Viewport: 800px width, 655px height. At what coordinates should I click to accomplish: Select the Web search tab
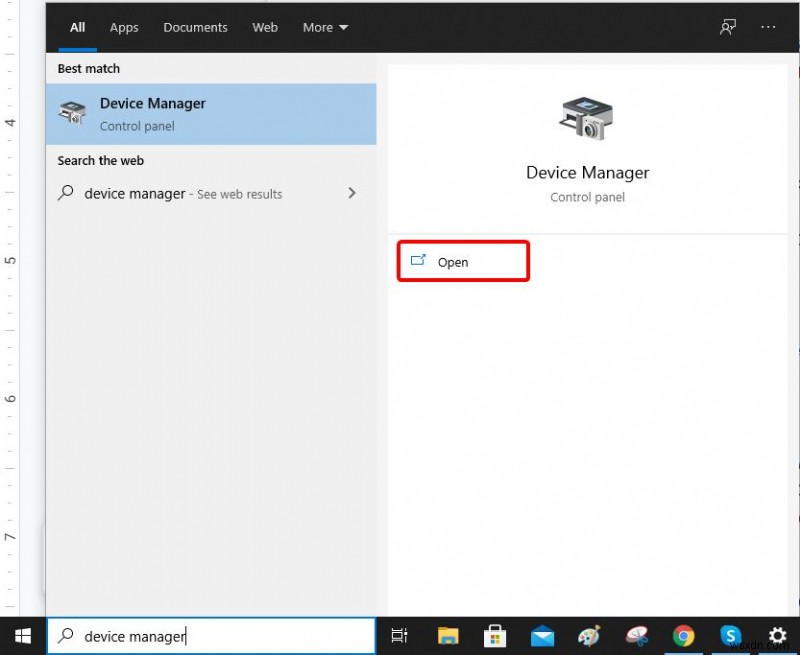pos(265,27)
